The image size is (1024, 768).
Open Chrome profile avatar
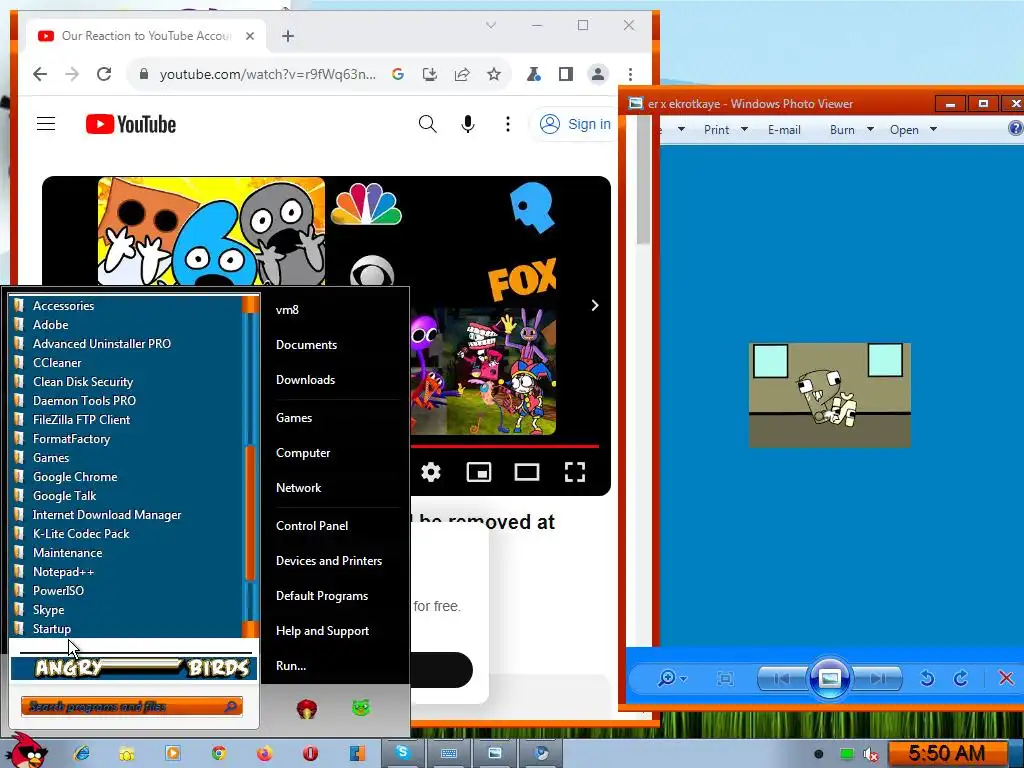point(598,74)
